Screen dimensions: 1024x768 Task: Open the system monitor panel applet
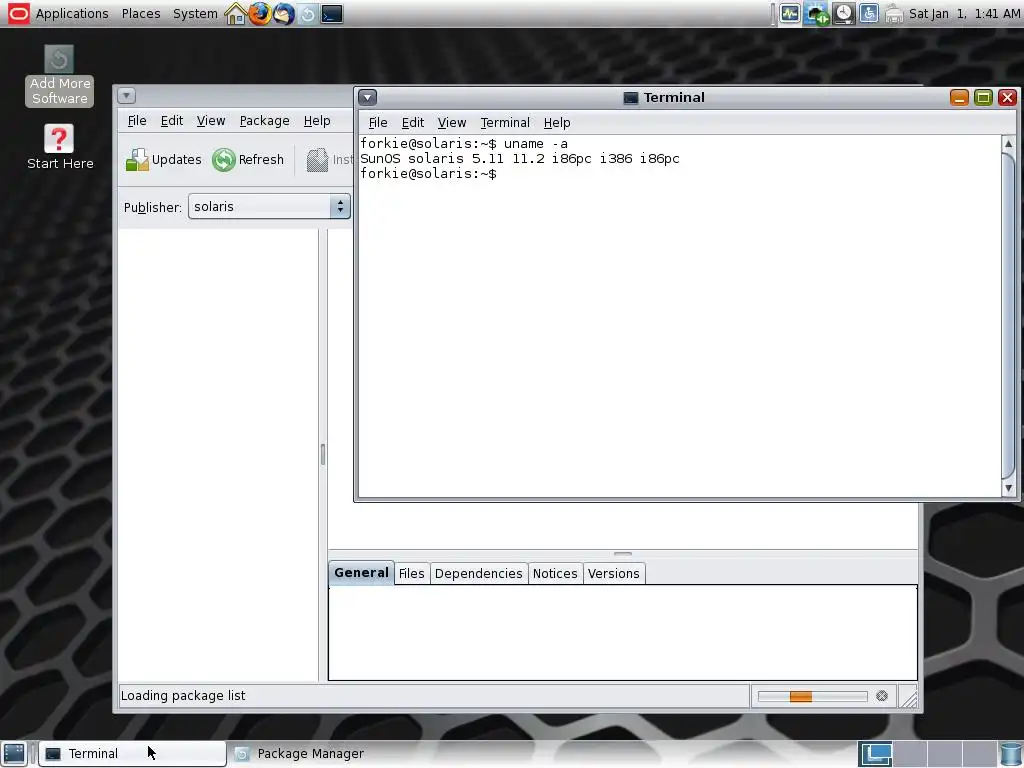tap(790, 14)
